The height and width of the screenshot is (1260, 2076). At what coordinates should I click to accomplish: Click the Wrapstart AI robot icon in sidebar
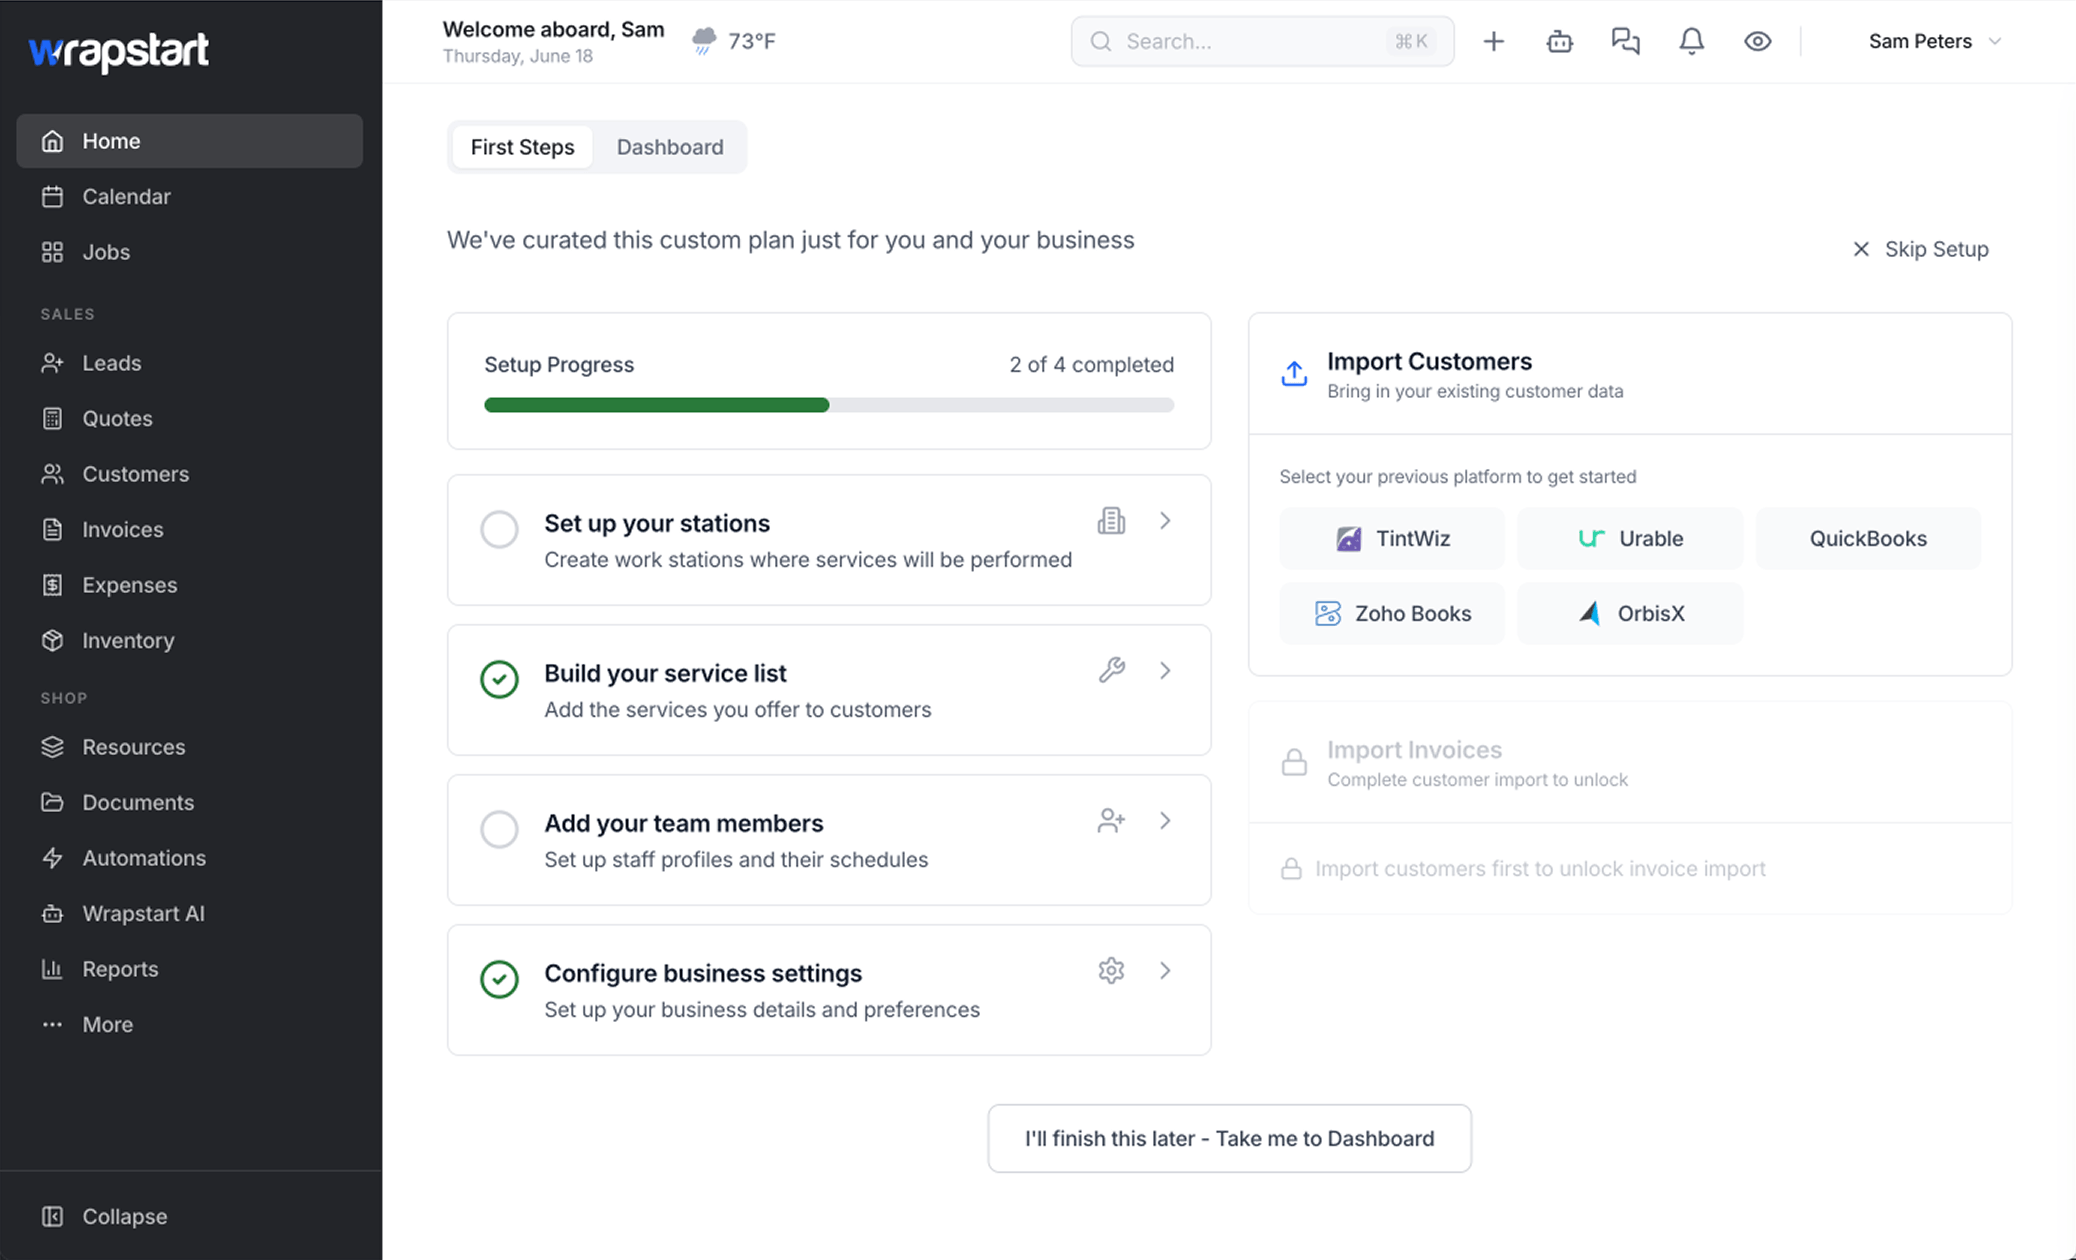coord(53,913)
